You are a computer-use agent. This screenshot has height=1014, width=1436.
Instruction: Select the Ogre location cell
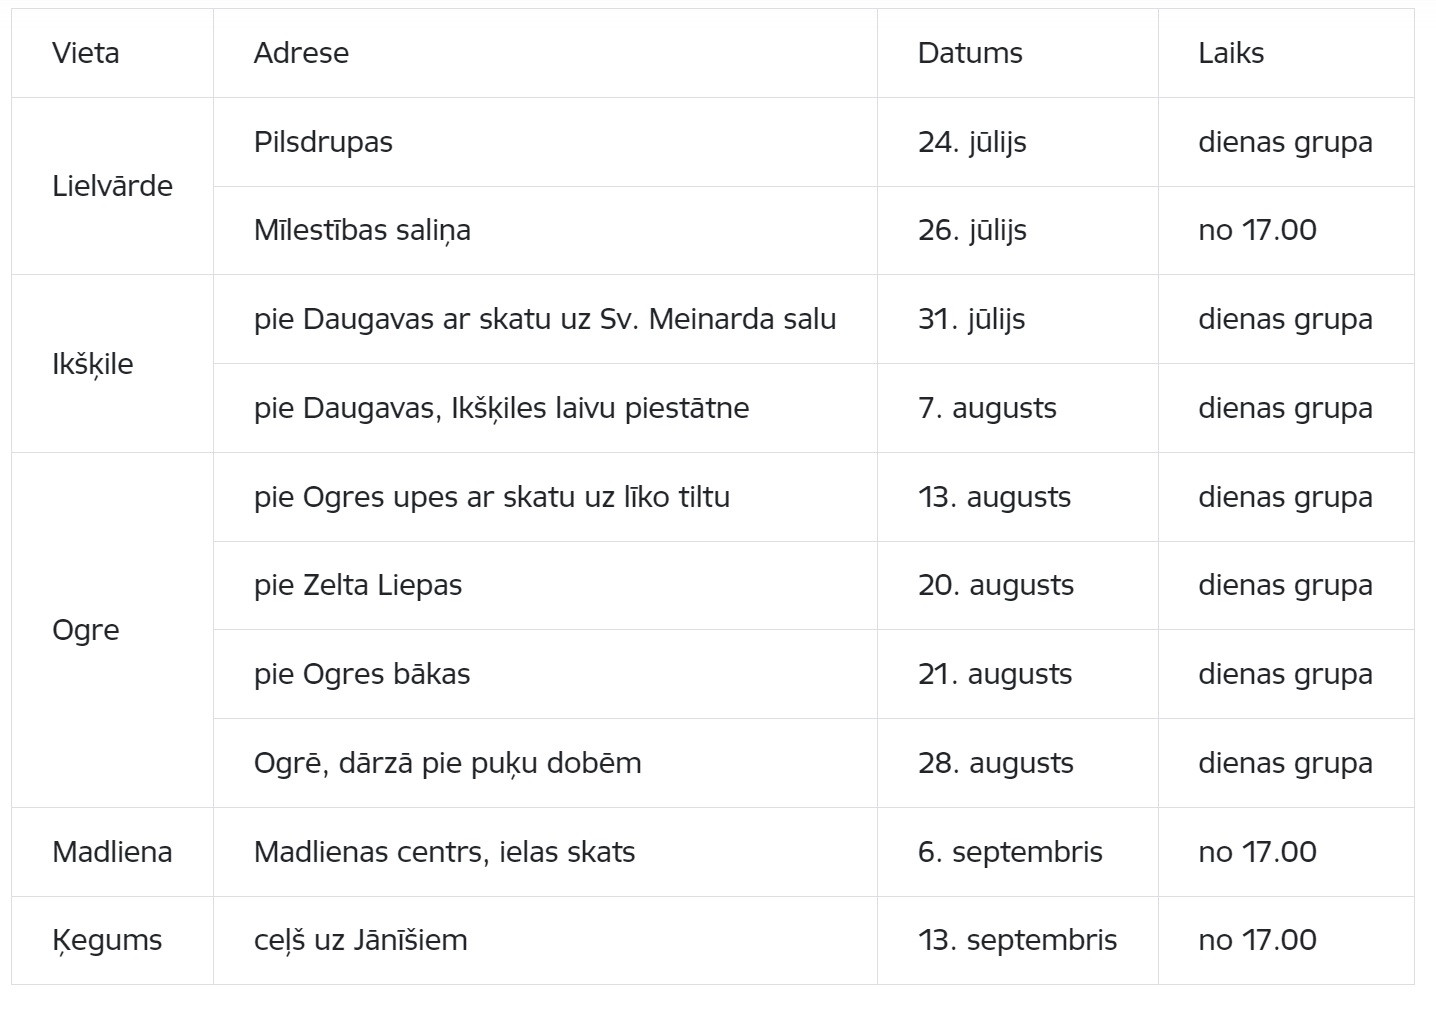[112, 630]
